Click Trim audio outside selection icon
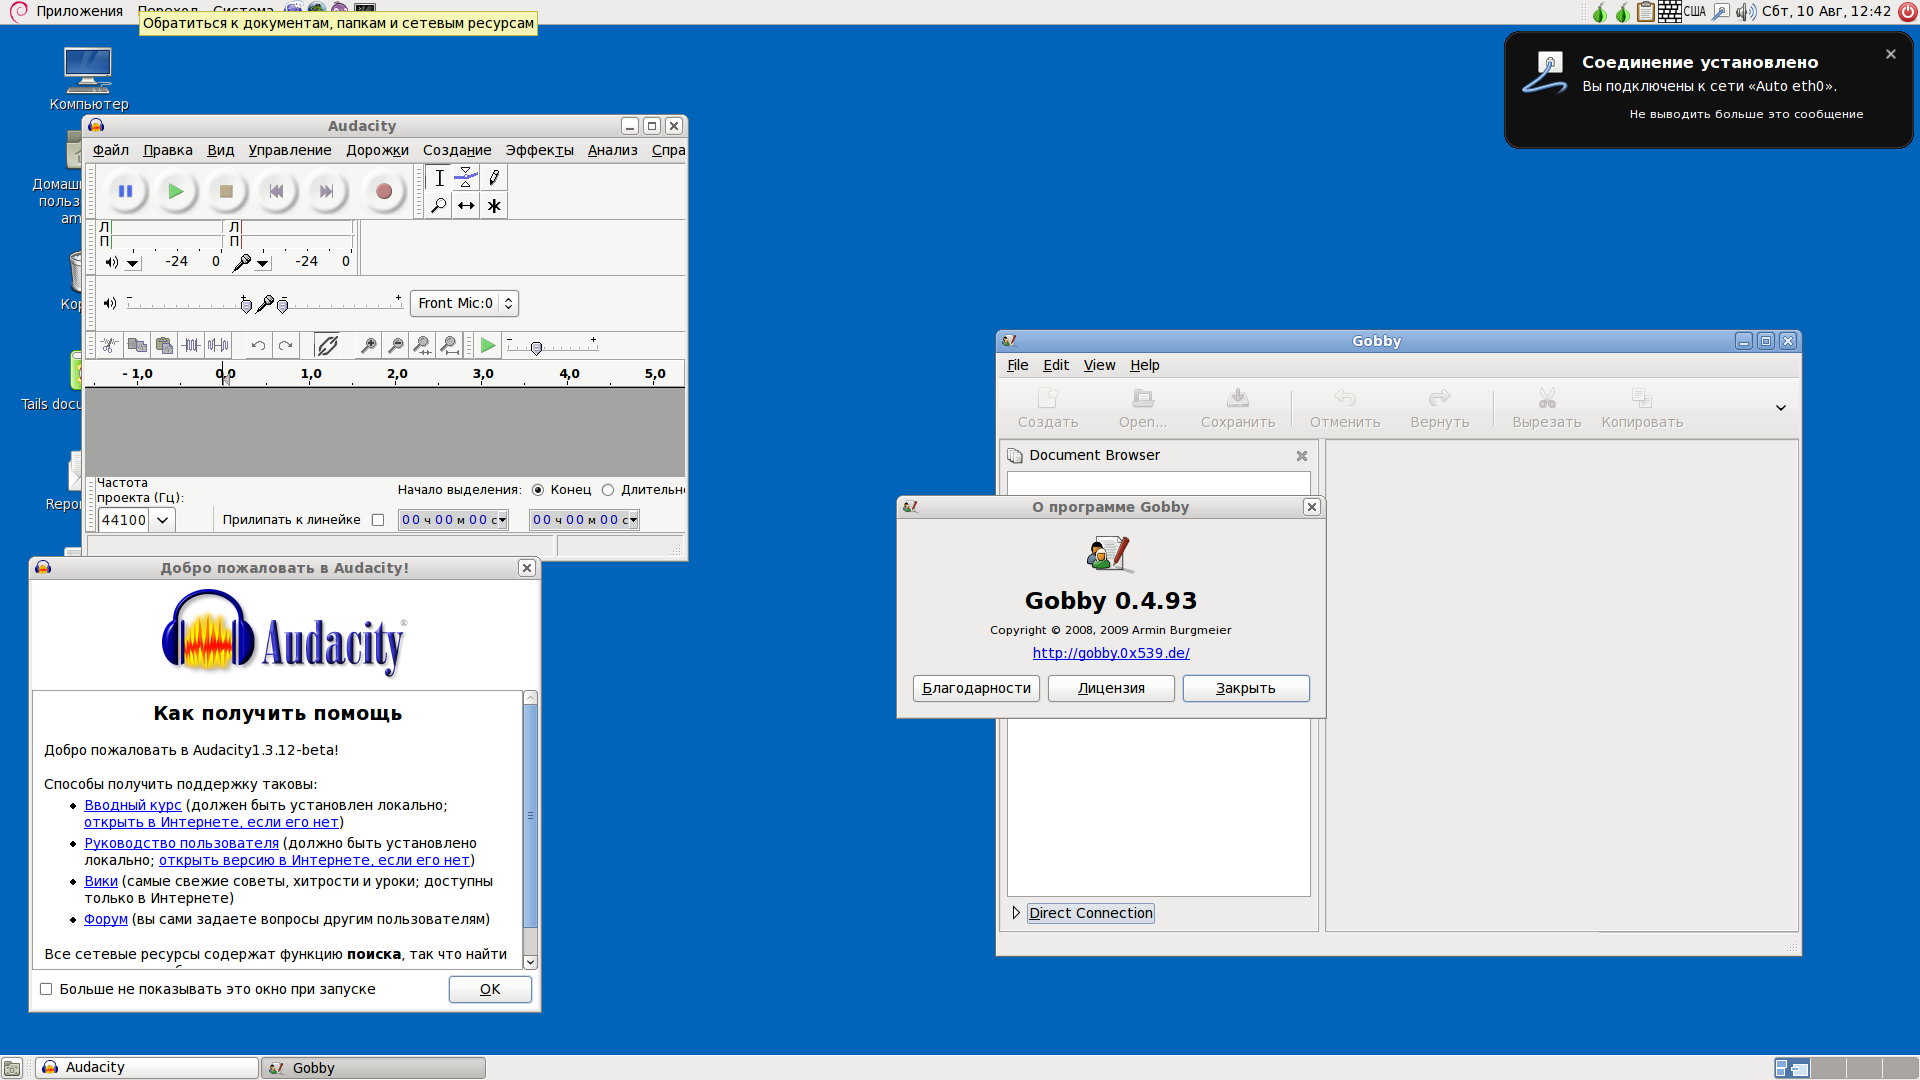This screenshot has width=1920, height=1080. pyautogui.click(x=191, y=345)
